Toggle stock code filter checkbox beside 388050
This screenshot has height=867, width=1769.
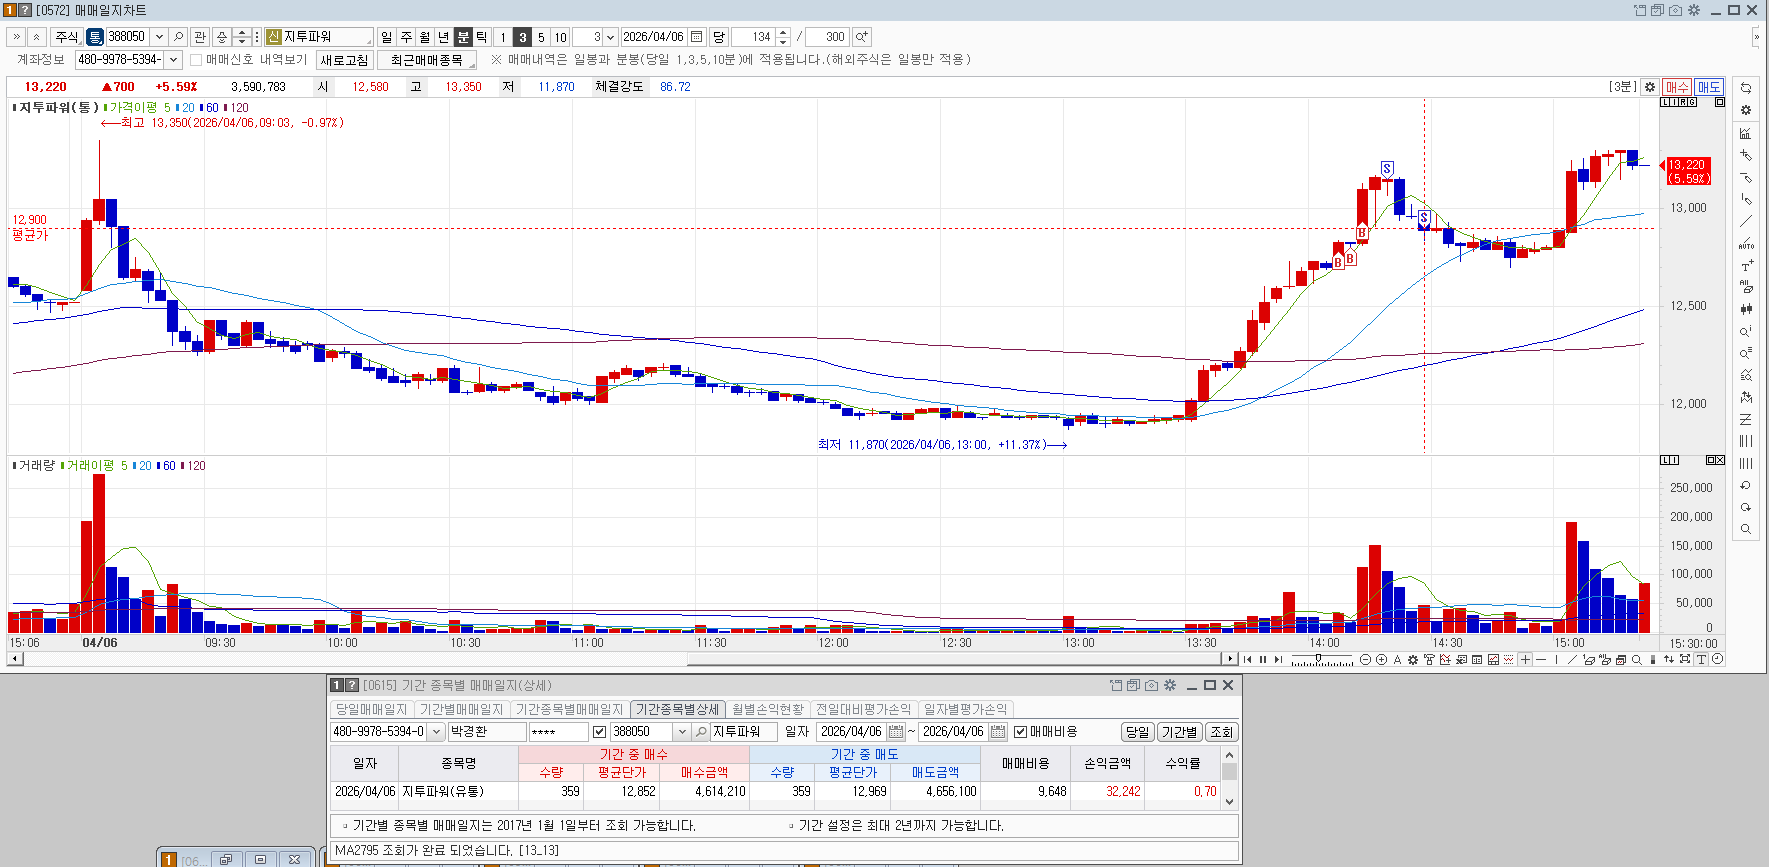pyautogui.click(x=599, y=732)
